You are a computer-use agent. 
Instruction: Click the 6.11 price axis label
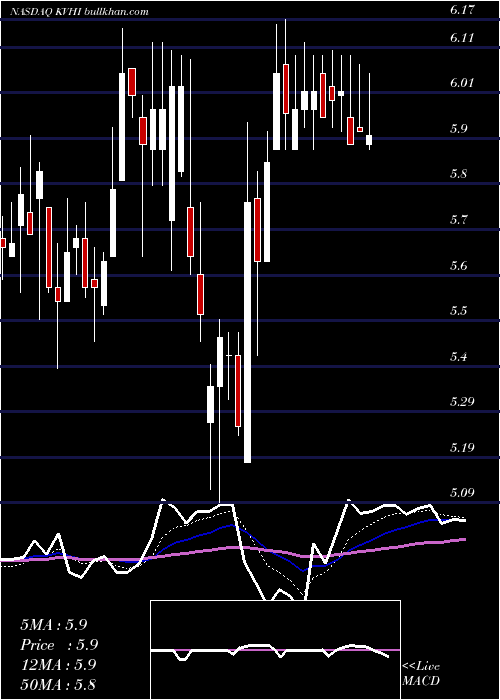click(462, 38)
